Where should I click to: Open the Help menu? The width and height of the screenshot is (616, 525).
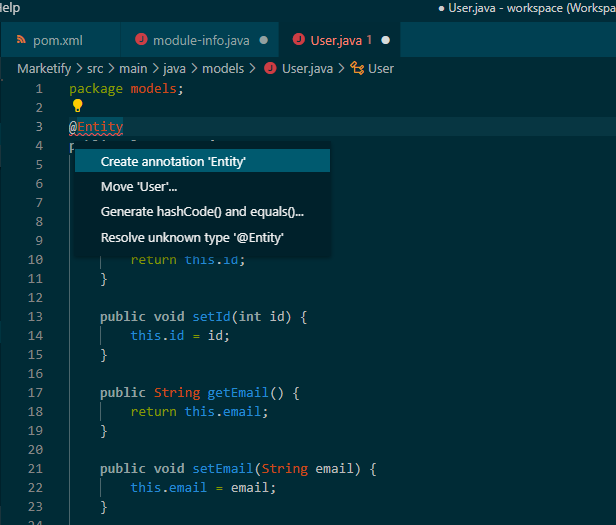point(10,8)
